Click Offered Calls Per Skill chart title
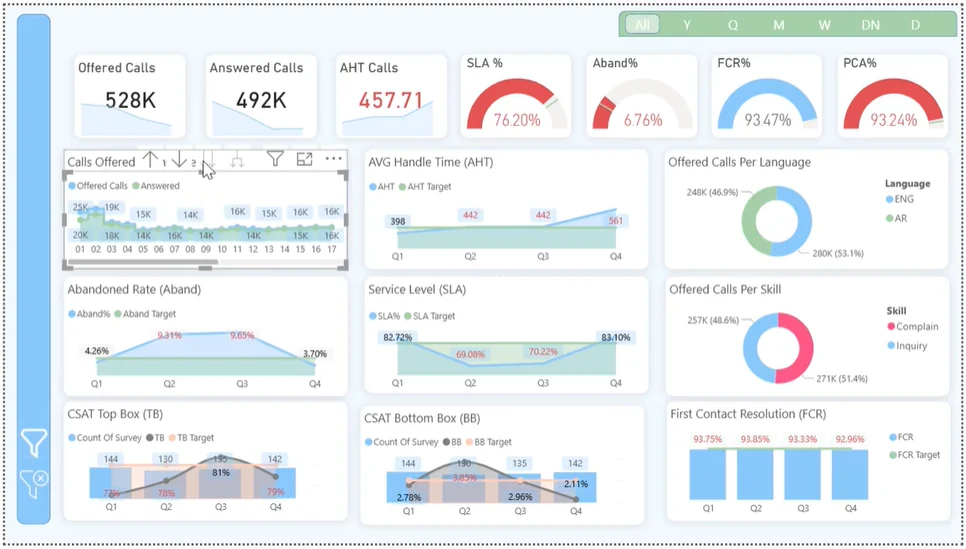This screenshot has width=966, height=549. (725, 289)
